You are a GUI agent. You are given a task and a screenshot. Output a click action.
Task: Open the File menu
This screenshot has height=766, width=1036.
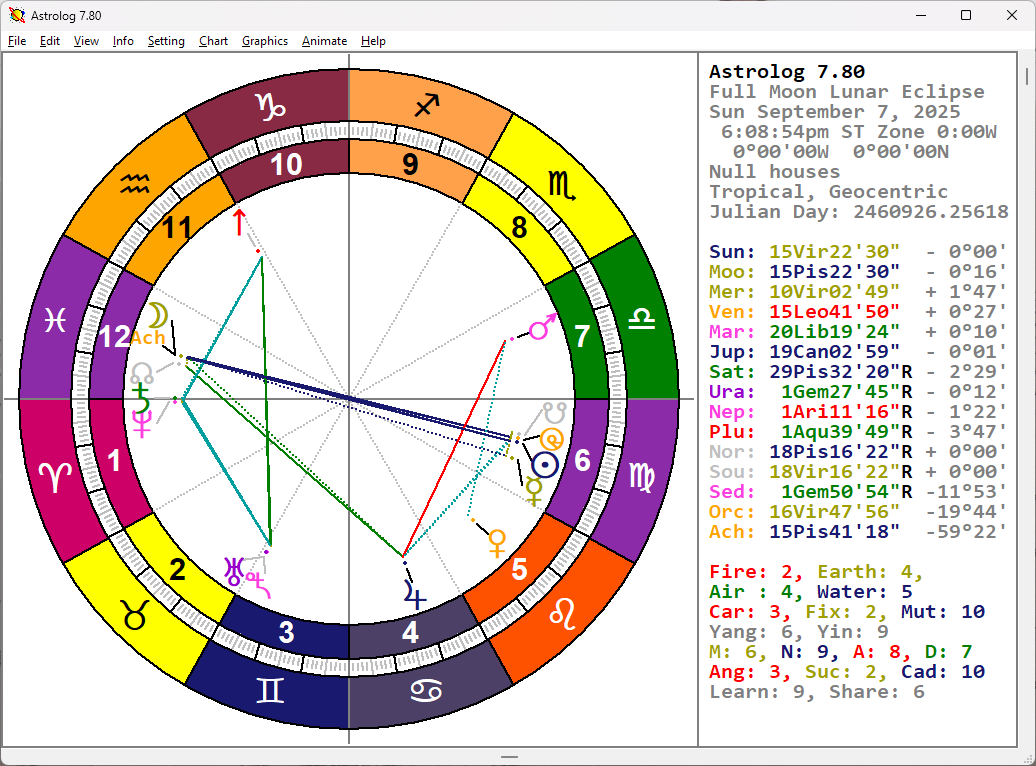point(17,41)
